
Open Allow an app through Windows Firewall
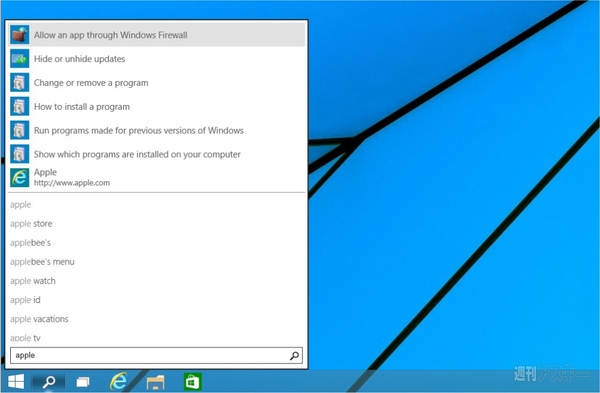point(157,35)
